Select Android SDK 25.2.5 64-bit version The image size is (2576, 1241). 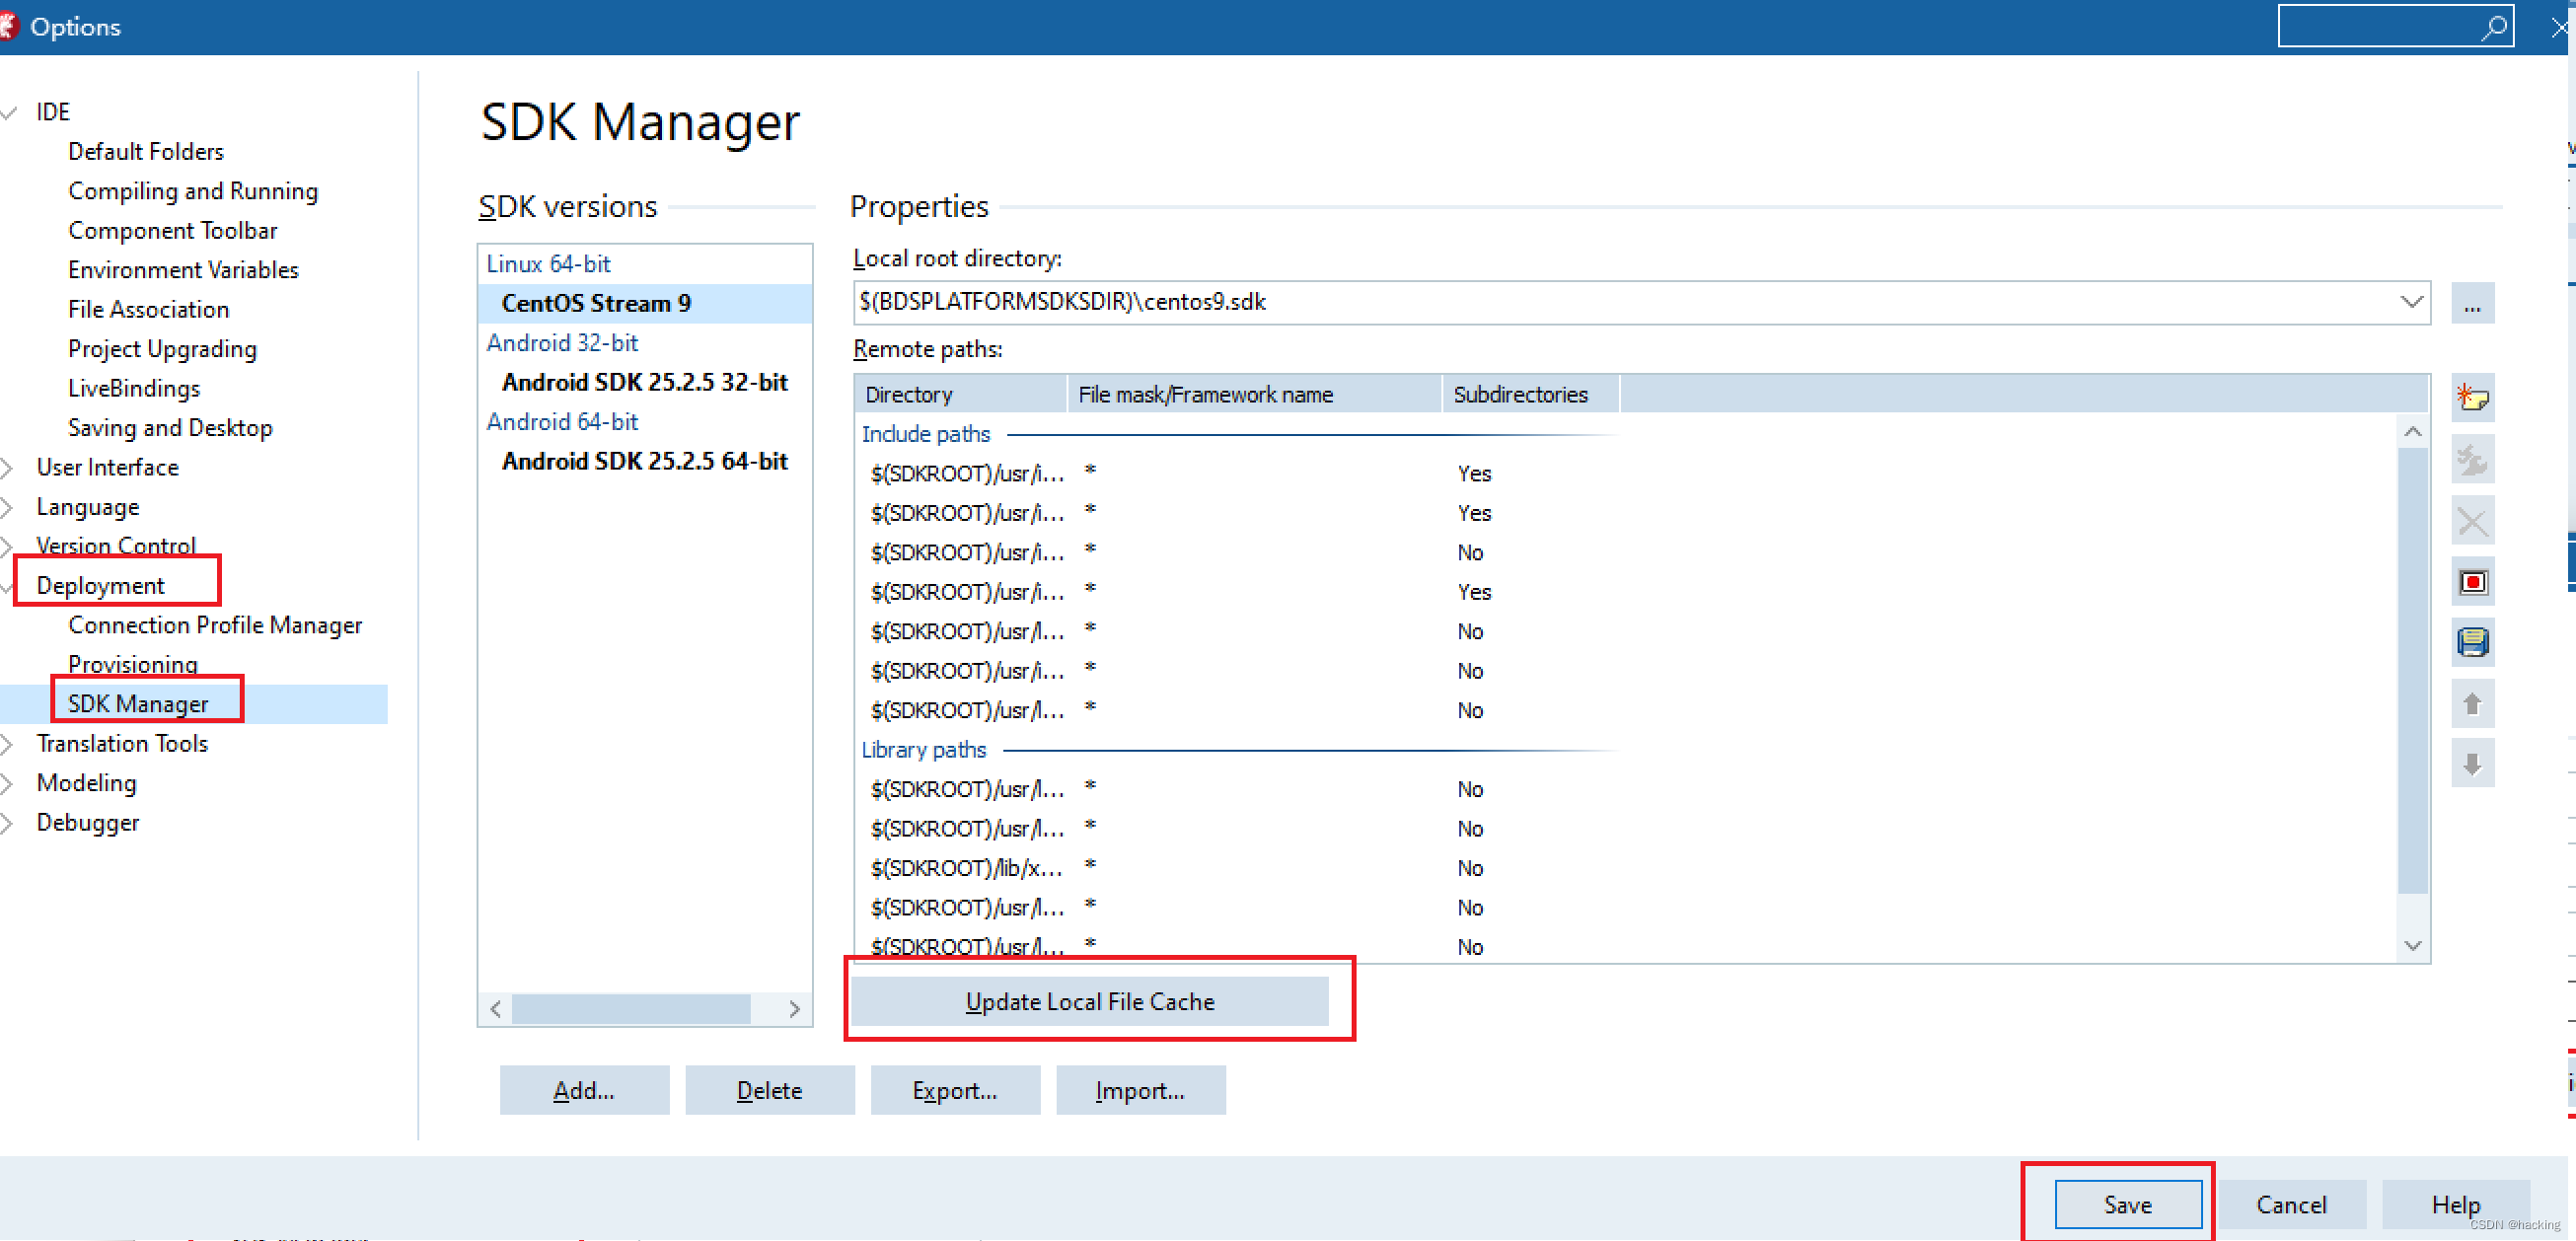[644, 461]
